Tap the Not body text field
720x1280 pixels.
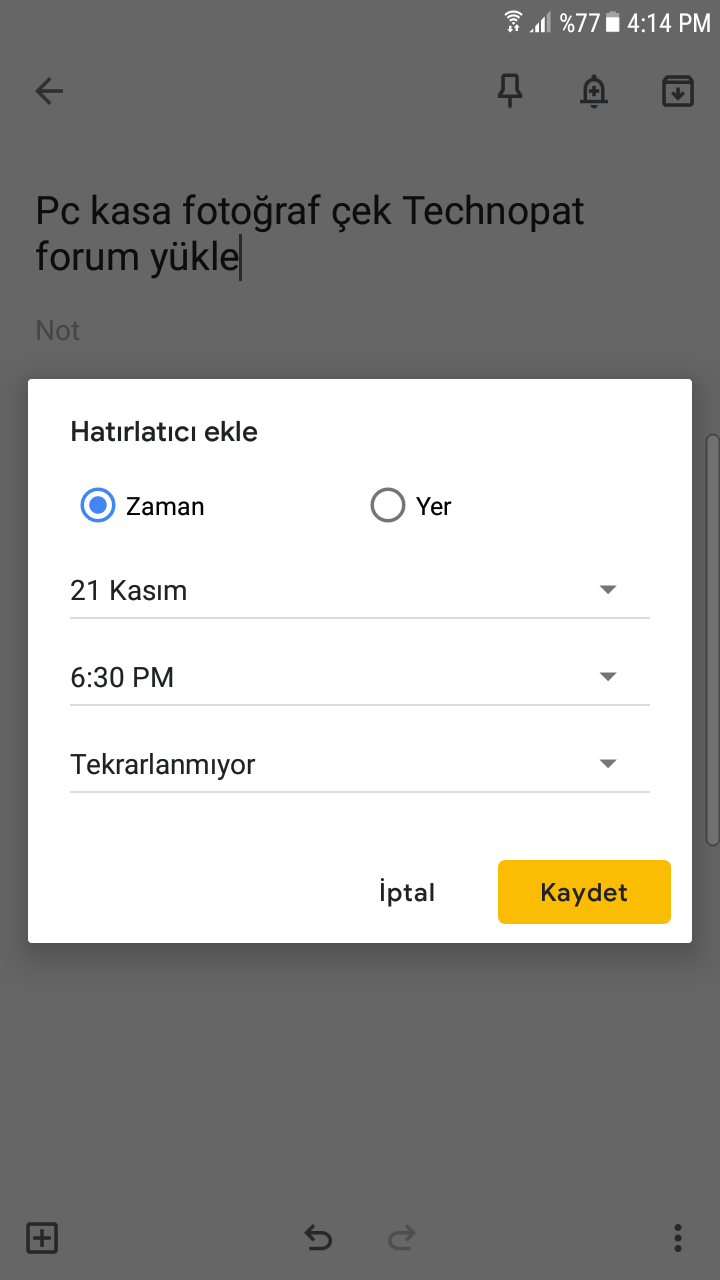pos(58,331)
